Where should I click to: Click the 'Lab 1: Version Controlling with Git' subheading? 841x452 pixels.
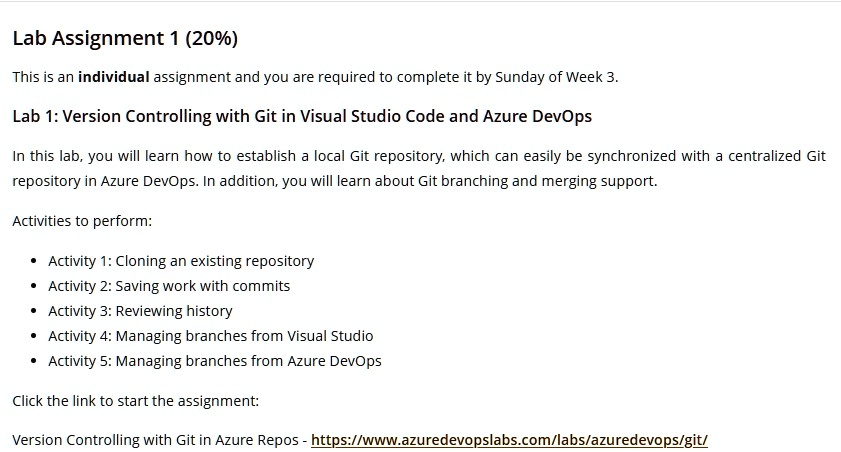click(302, 116)
